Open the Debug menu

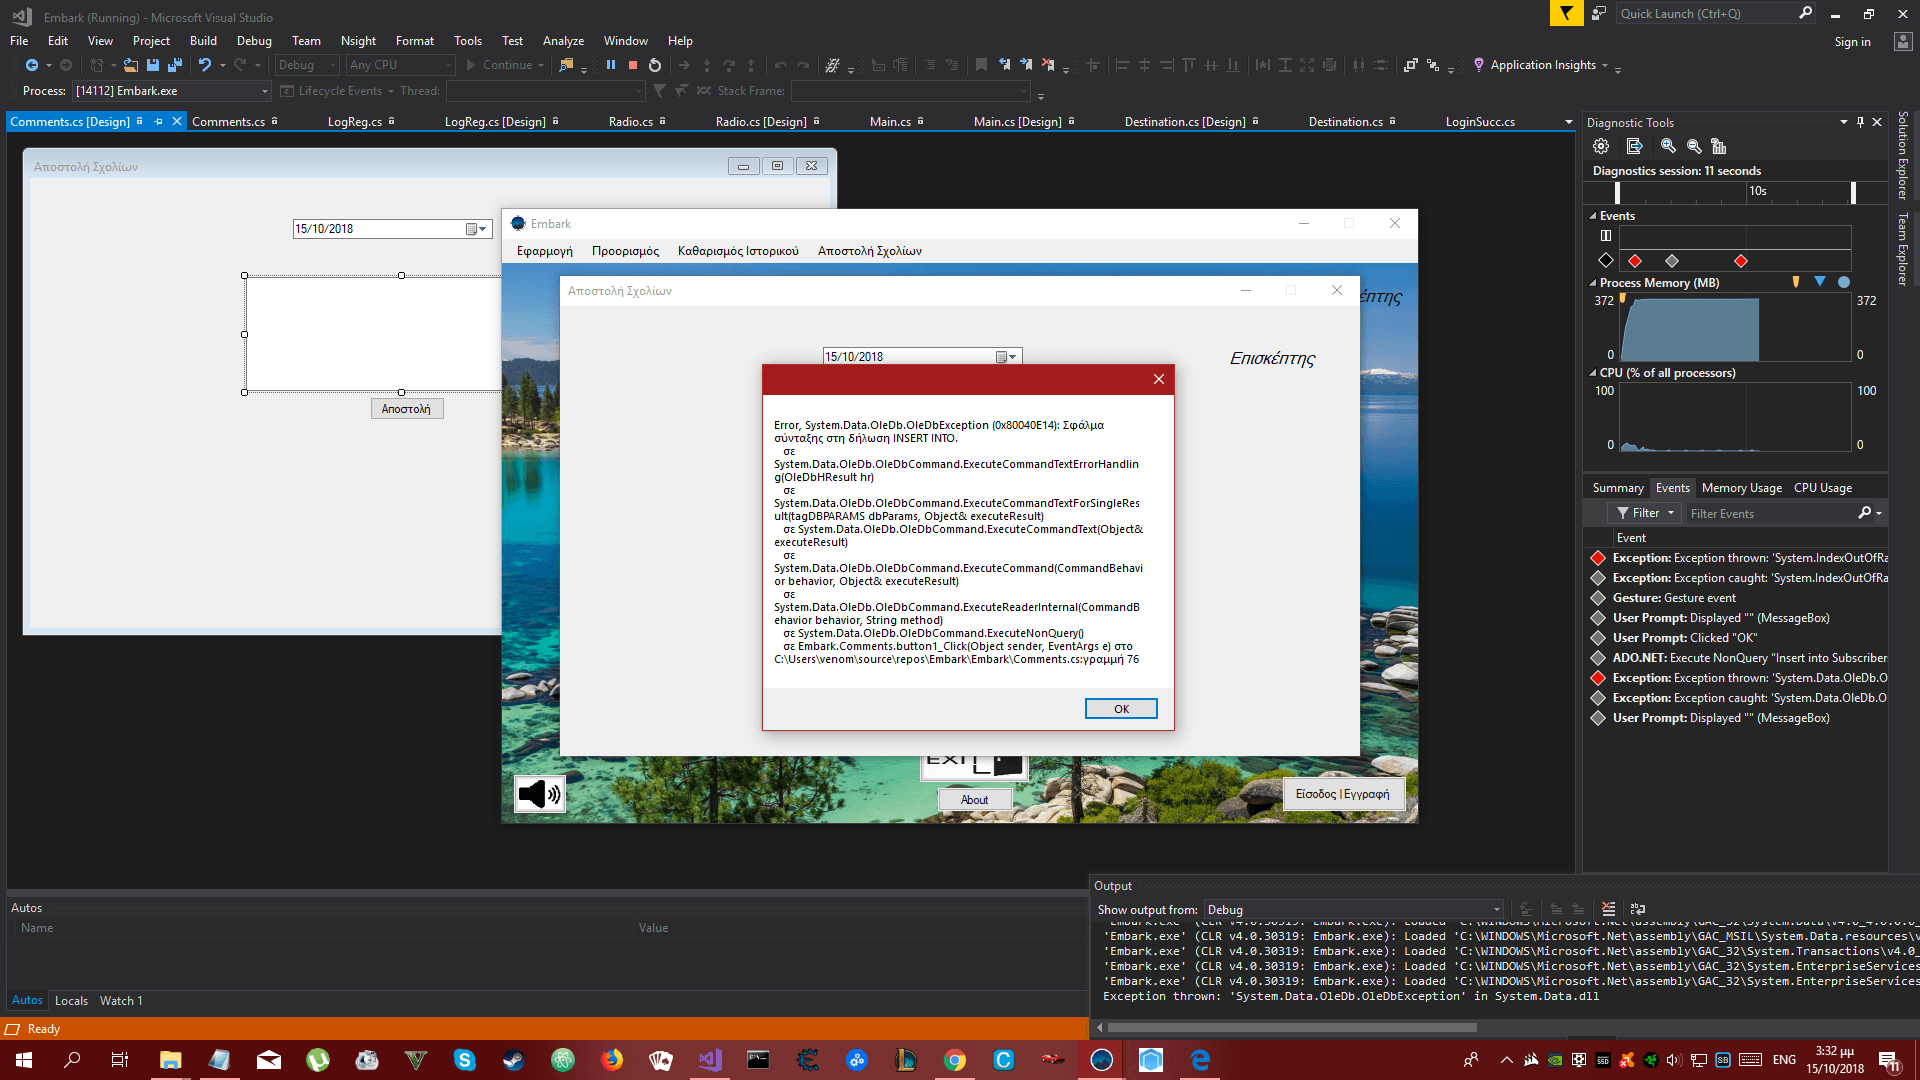[x=254, y=41]
